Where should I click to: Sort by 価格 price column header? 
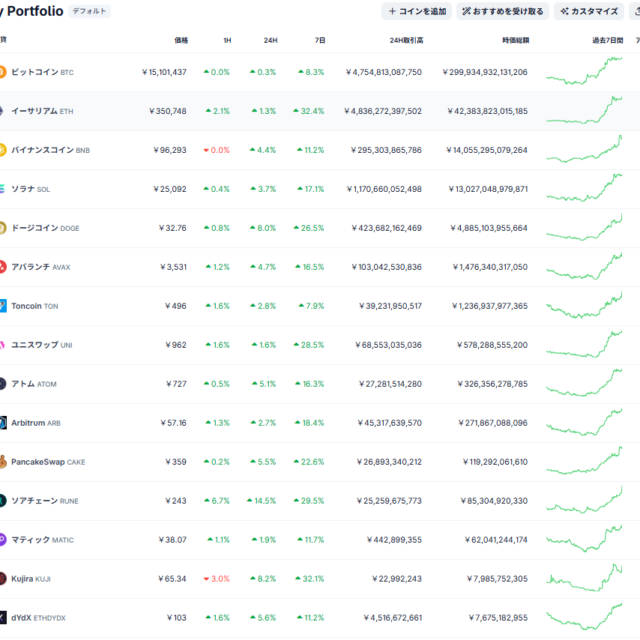181,40
